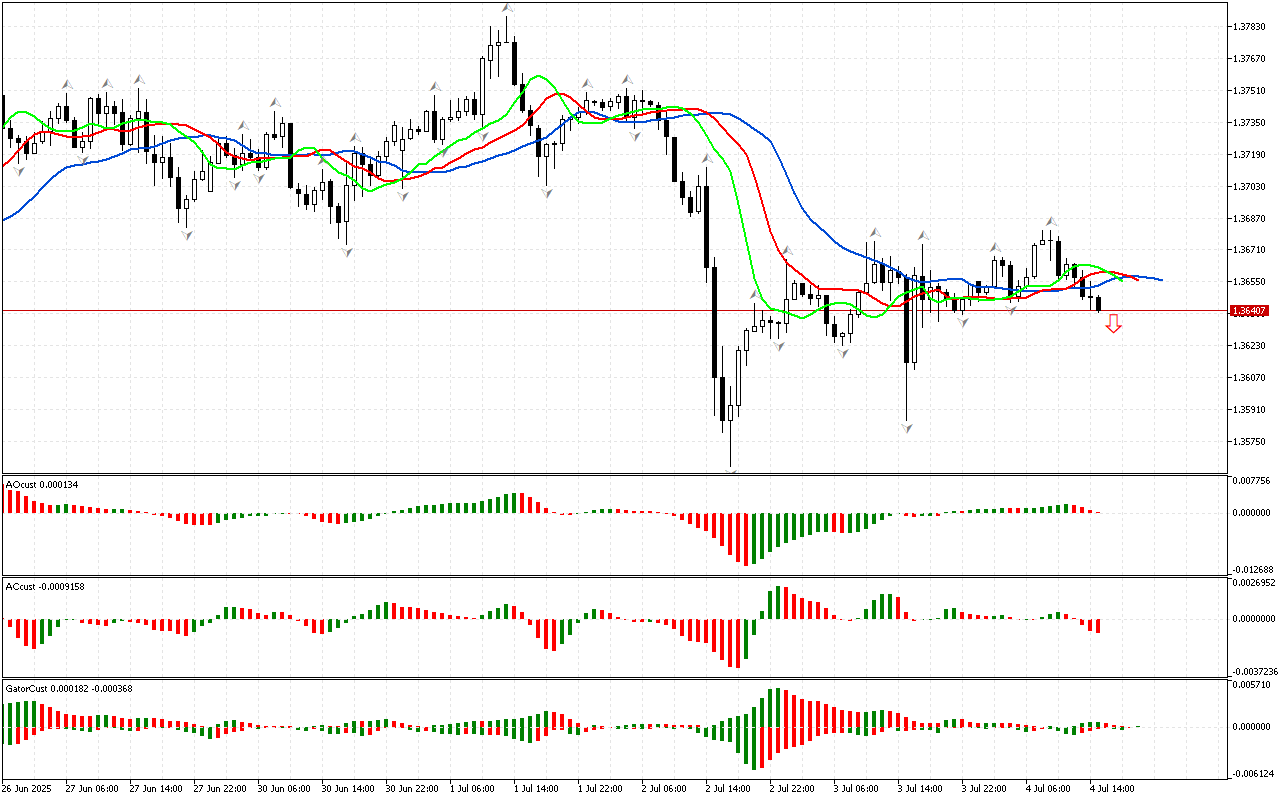Click the ACcust indicator label
This screenshot has height=800, width=1280.
click(44, 586)
